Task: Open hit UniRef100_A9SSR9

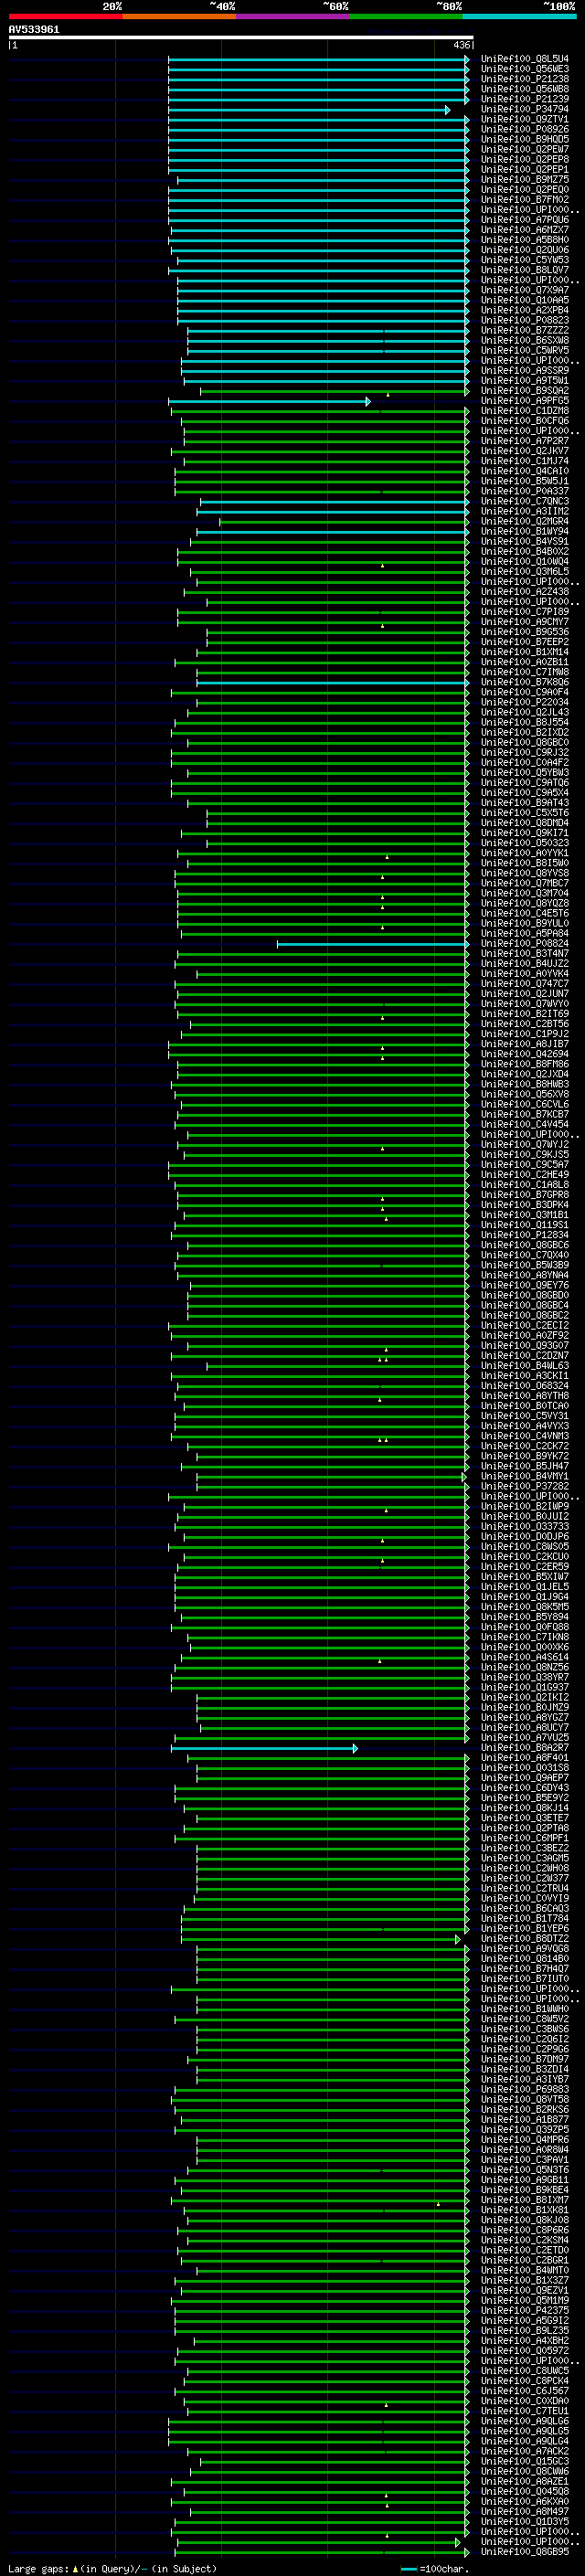Action: tap(524, 370)
